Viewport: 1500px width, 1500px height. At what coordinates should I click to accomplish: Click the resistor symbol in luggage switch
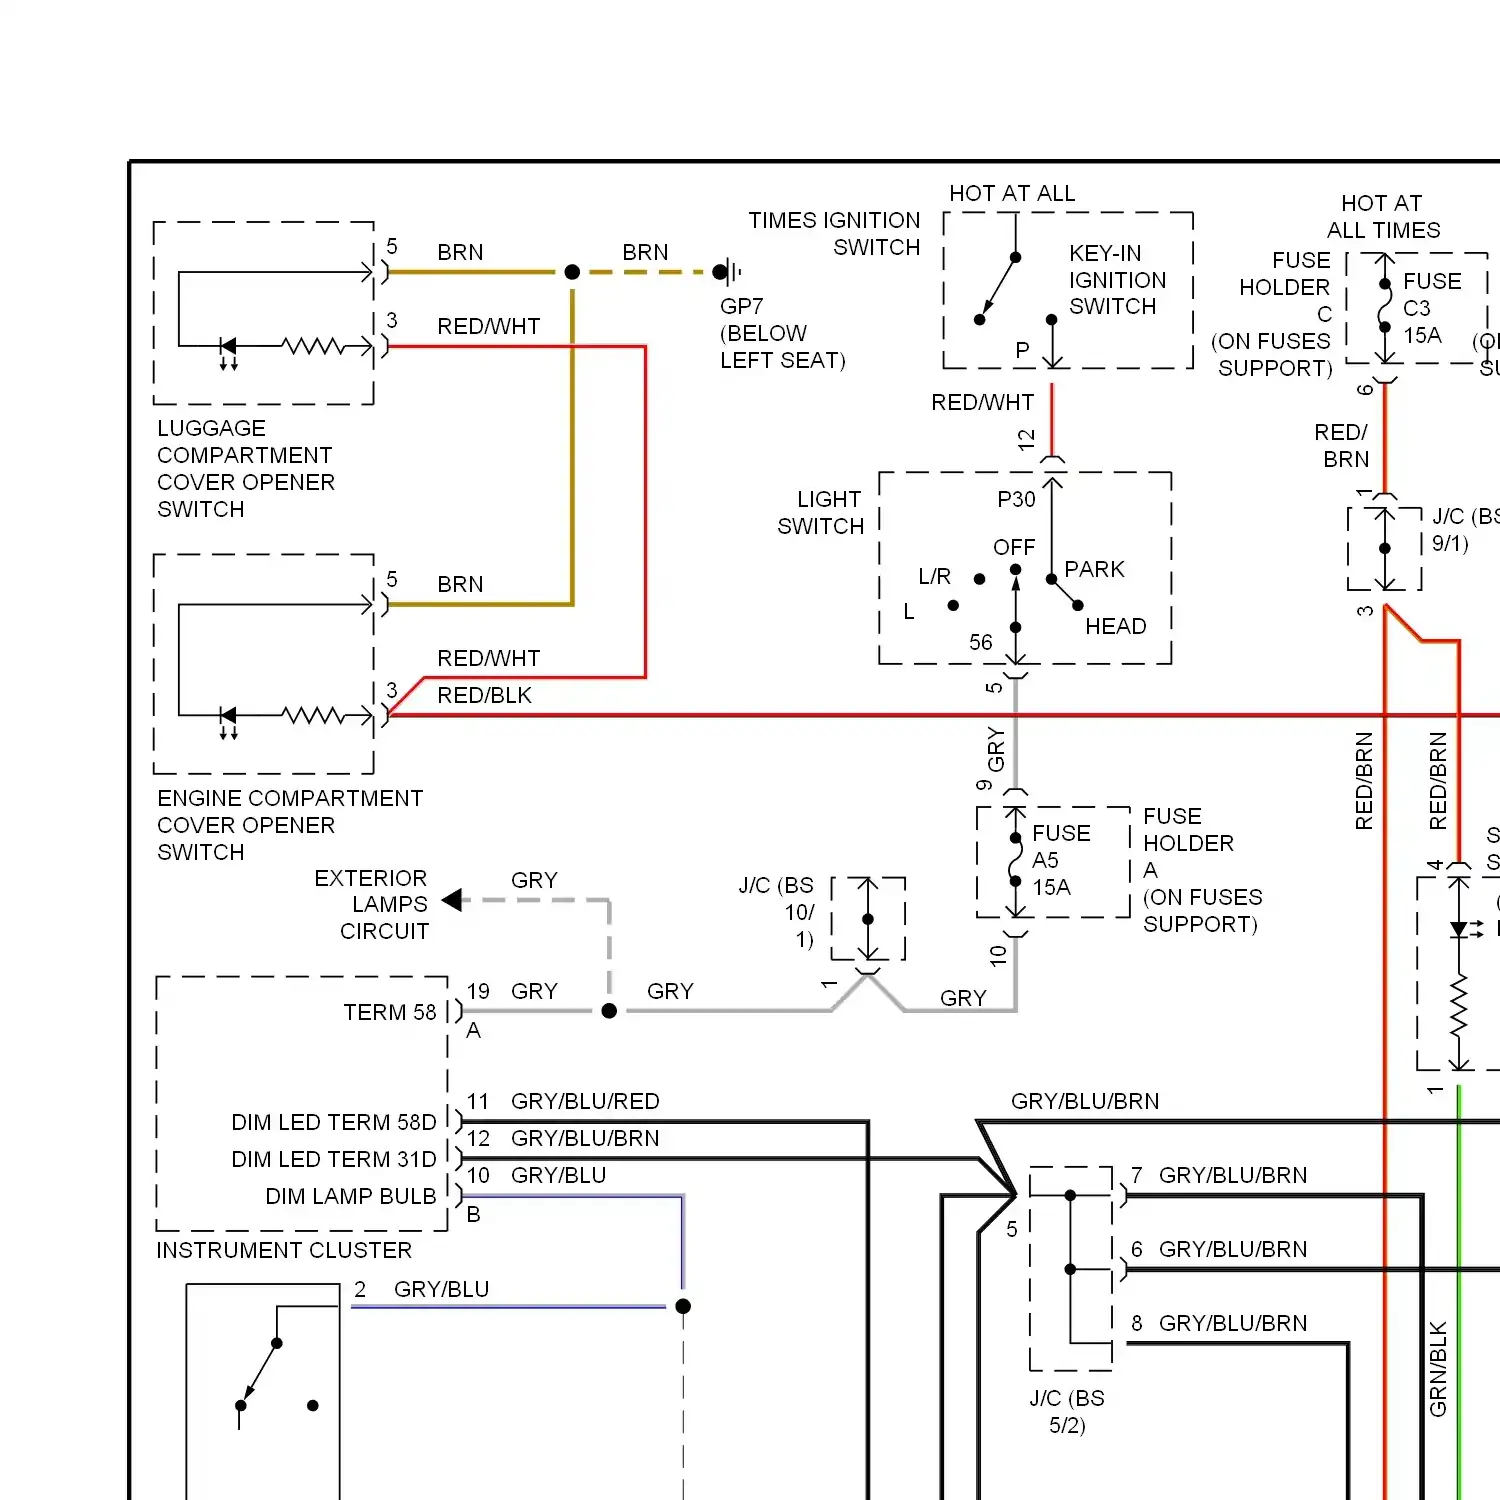click(313, 347)
